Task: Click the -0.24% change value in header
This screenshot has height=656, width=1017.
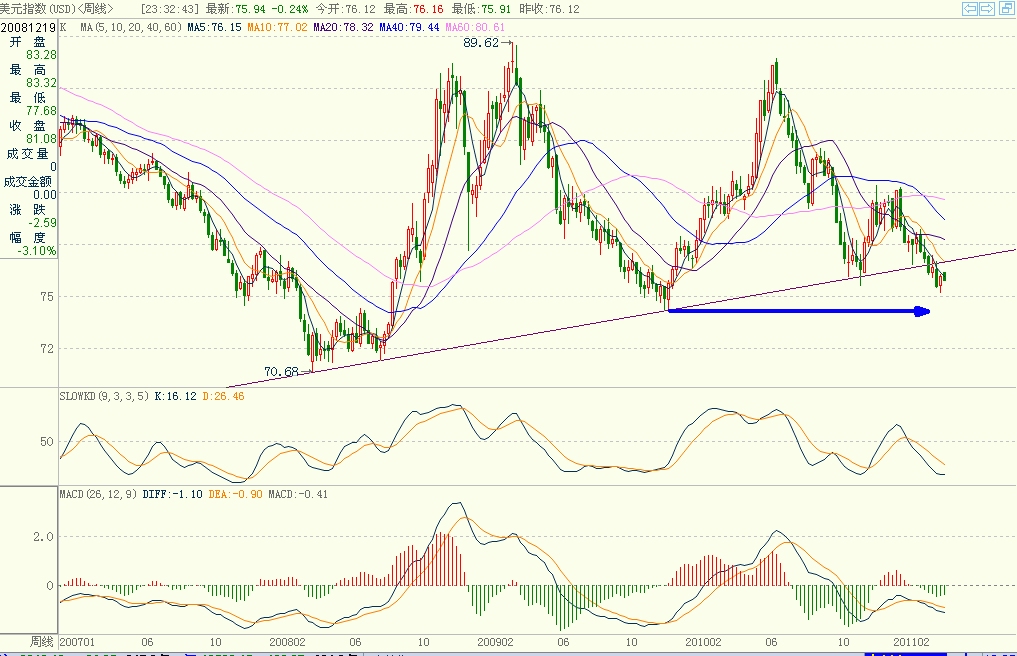Action: coord(289,9)
